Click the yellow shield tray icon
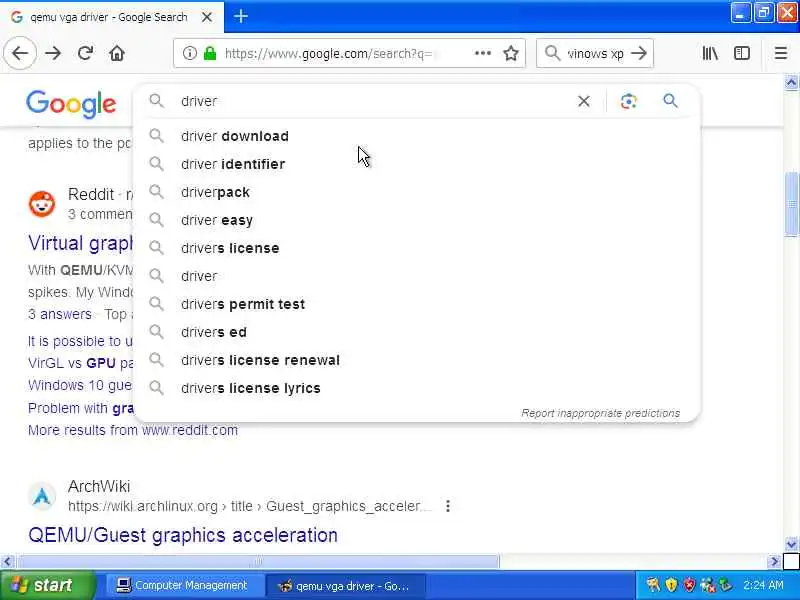Screen dimensions: 800x600 tap(671, 585)
